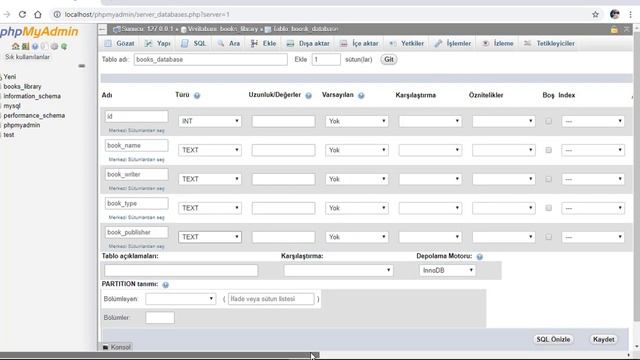The width and height of the screenshot is (640, 360).
Task: Click the Git button
Action: (389, 60)
